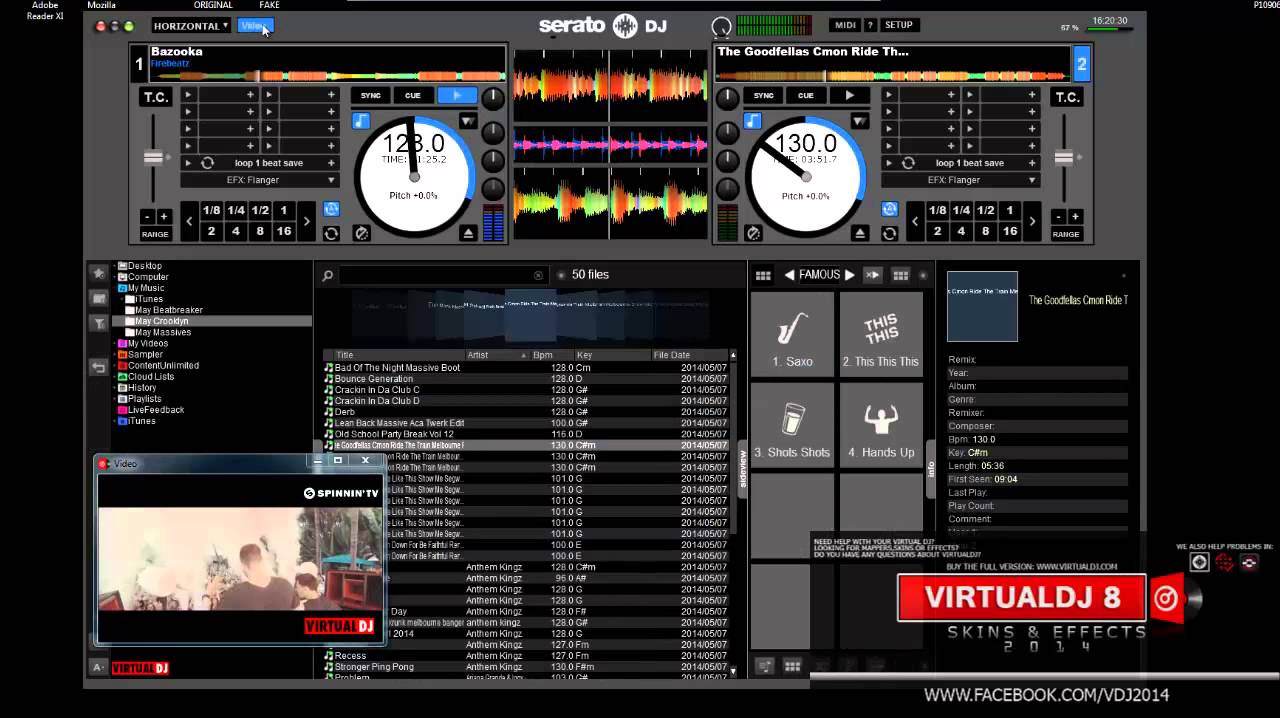Screen dimensions: 1280x718
Task: Trigger the Saxo sample pad
Action: click(x=792, y=335)
